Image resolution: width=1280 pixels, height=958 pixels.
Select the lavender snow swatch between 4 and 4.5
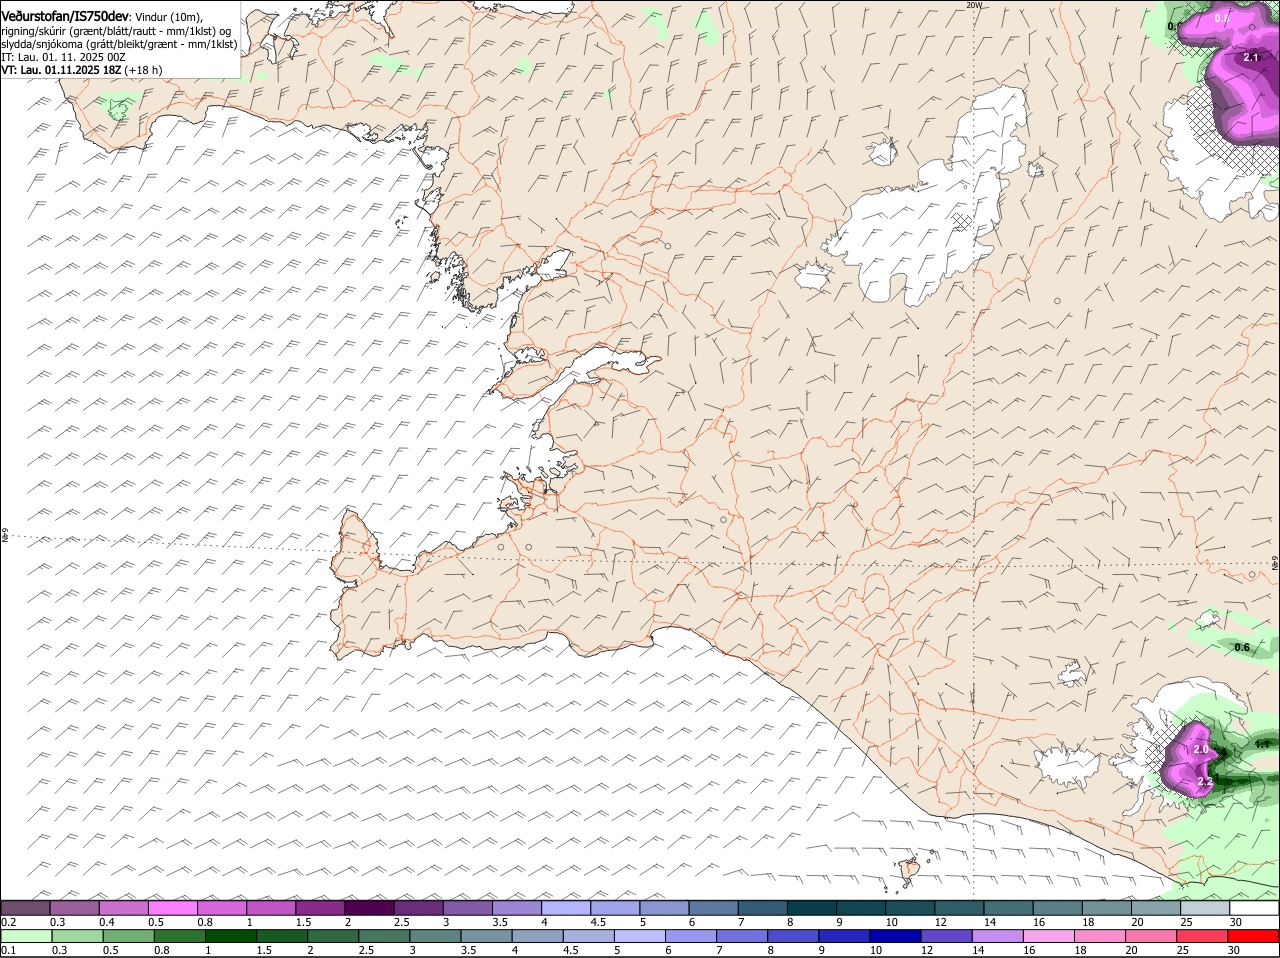567,908
